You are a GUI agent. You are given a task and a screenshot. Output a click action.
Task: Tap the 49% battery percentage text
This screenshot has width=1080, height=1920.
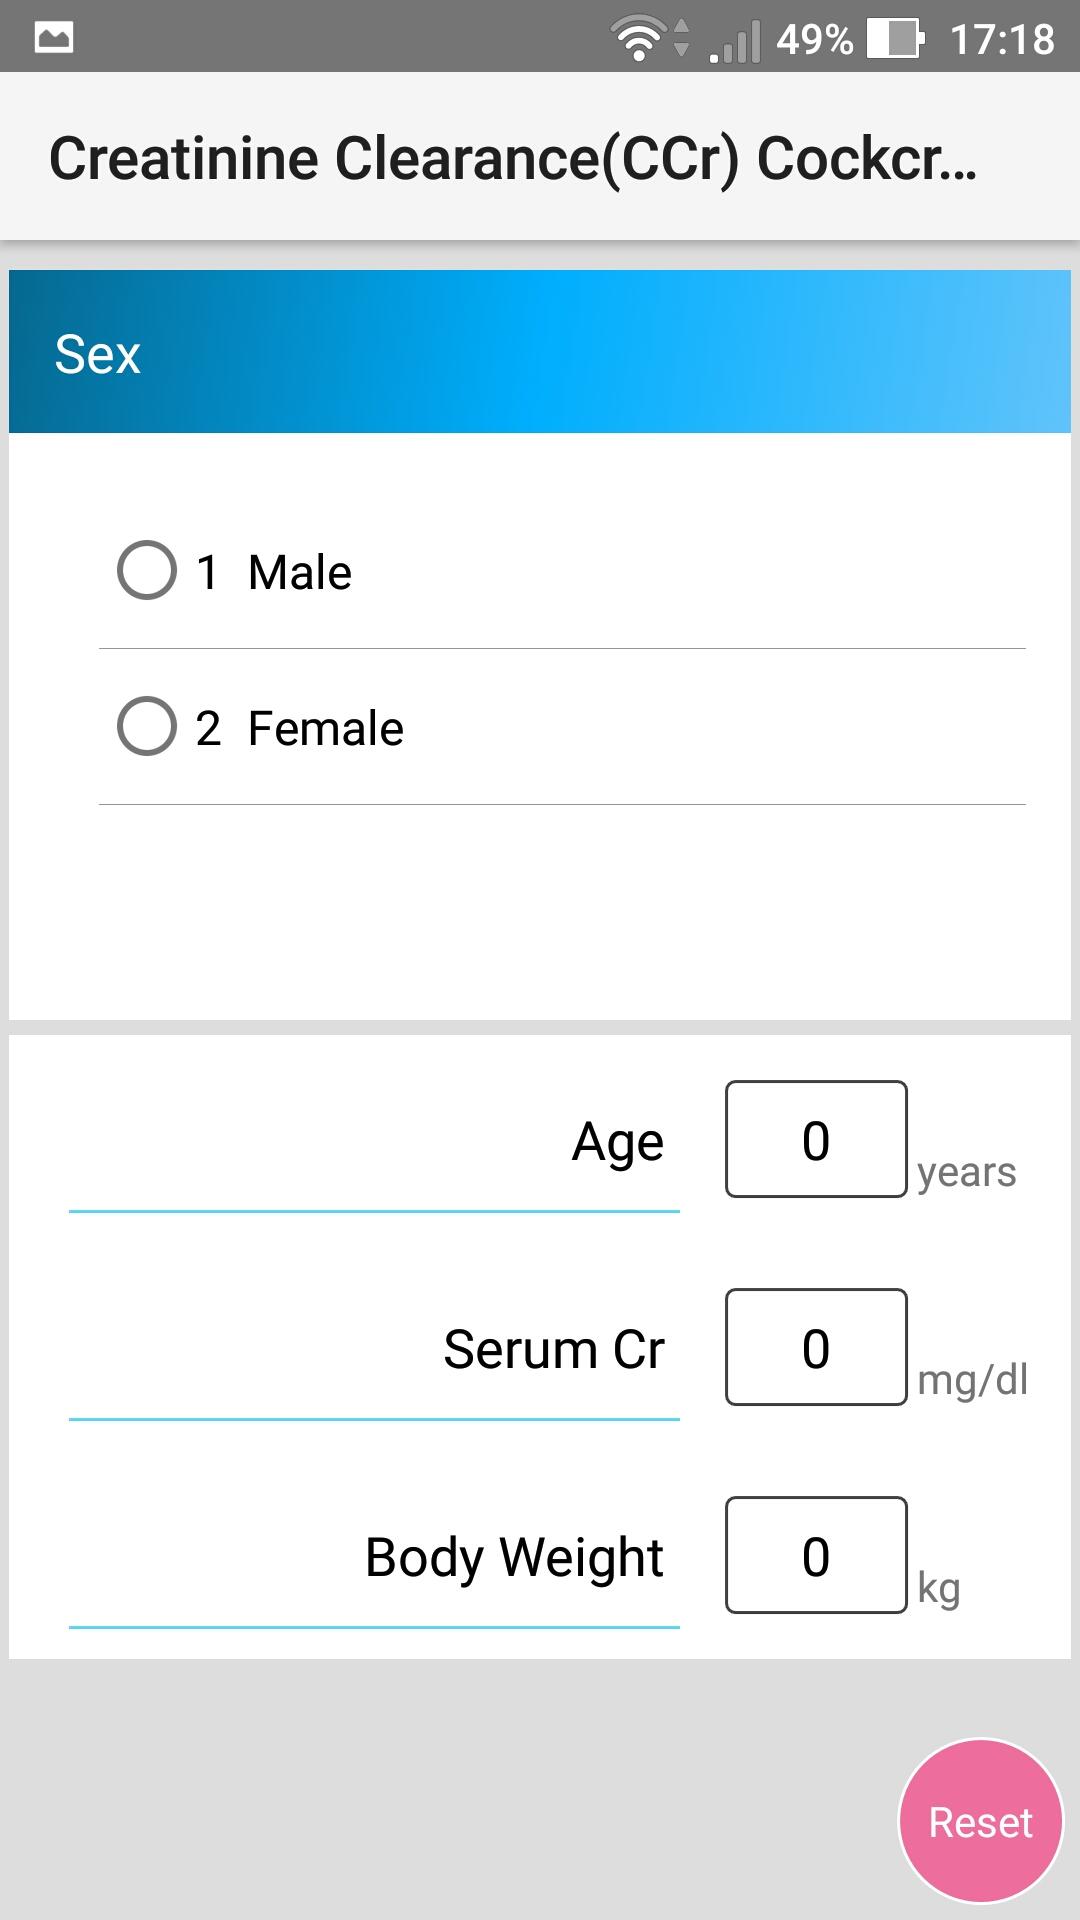point(815,40)
